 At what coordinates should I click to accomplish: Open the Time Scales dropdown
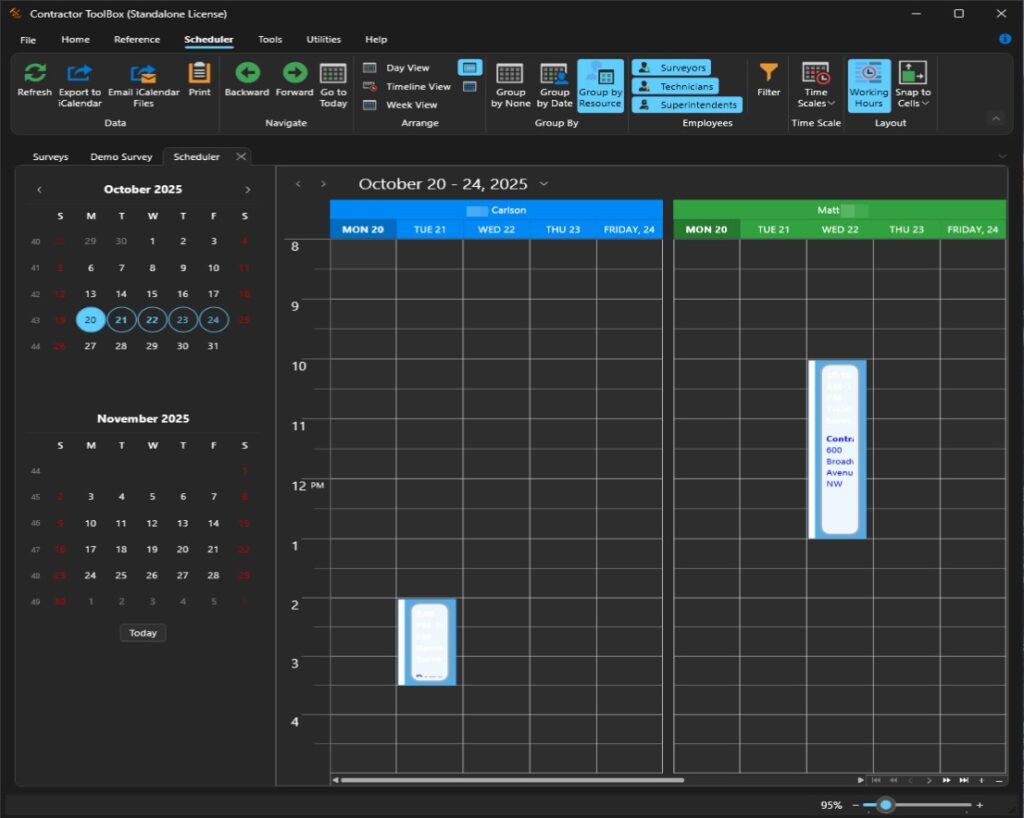(816, 85)
